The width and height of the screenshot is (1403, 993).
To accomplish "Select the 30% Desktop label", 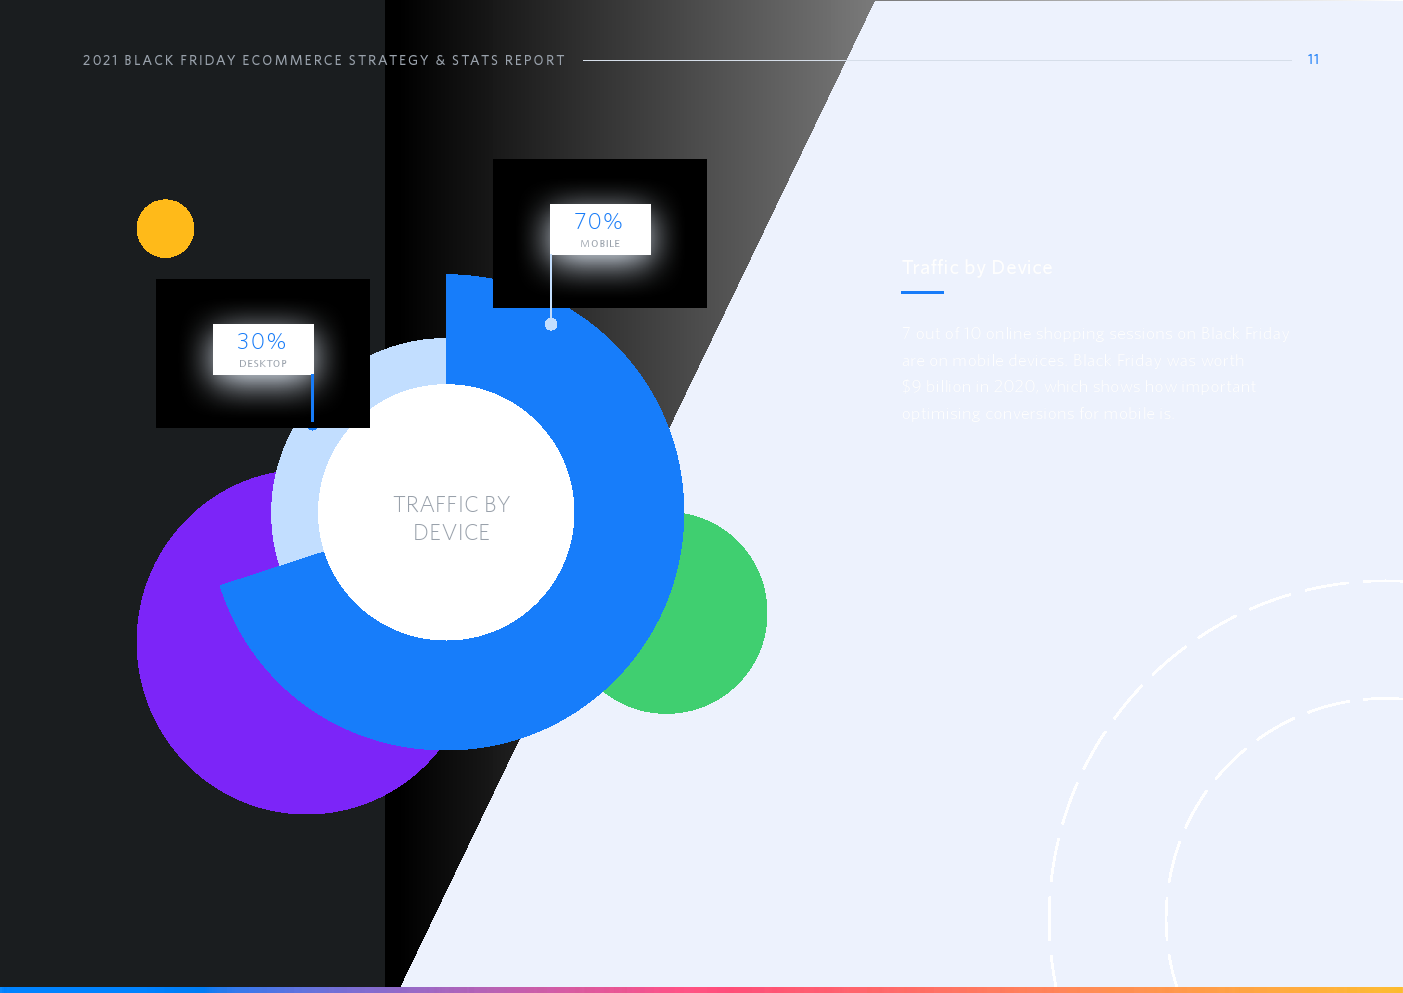I will (x=263, y=349).
